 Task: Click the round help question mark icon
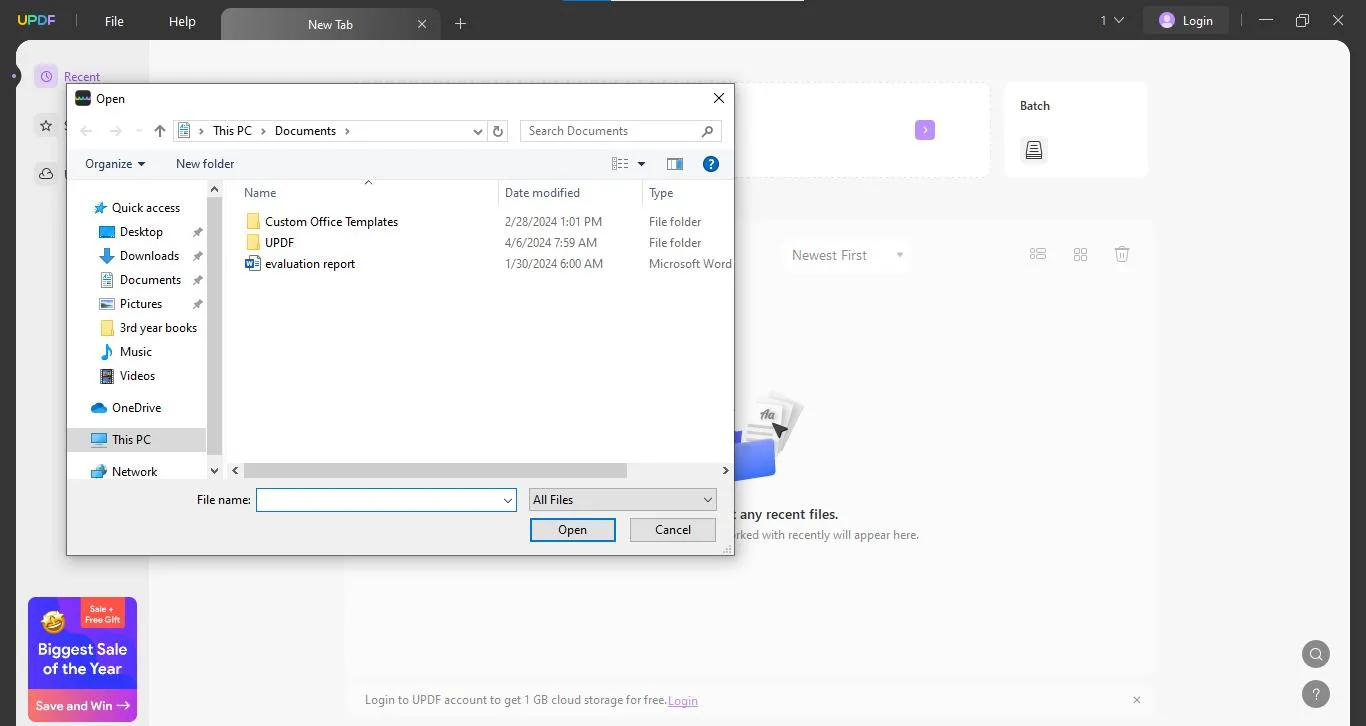(1316, 693)
